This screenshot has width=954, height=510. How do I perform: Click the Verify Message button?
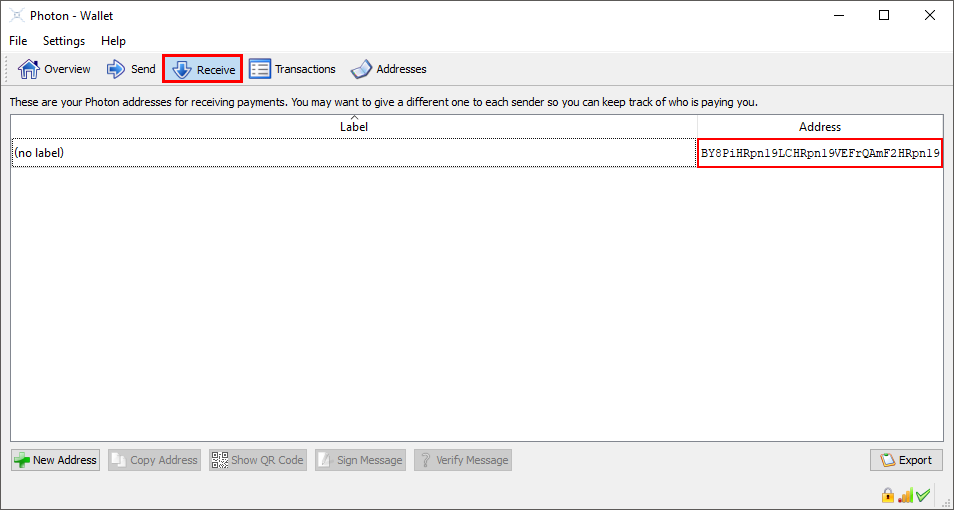[x=463, y=460]
